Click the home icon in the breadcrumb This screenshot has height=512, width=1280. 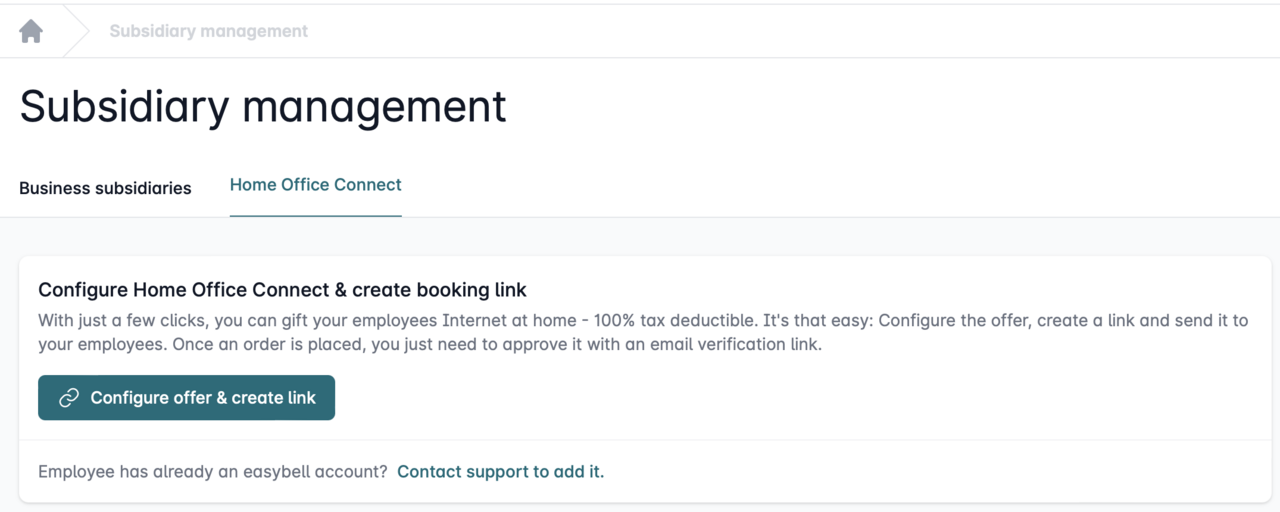(31, 31)
